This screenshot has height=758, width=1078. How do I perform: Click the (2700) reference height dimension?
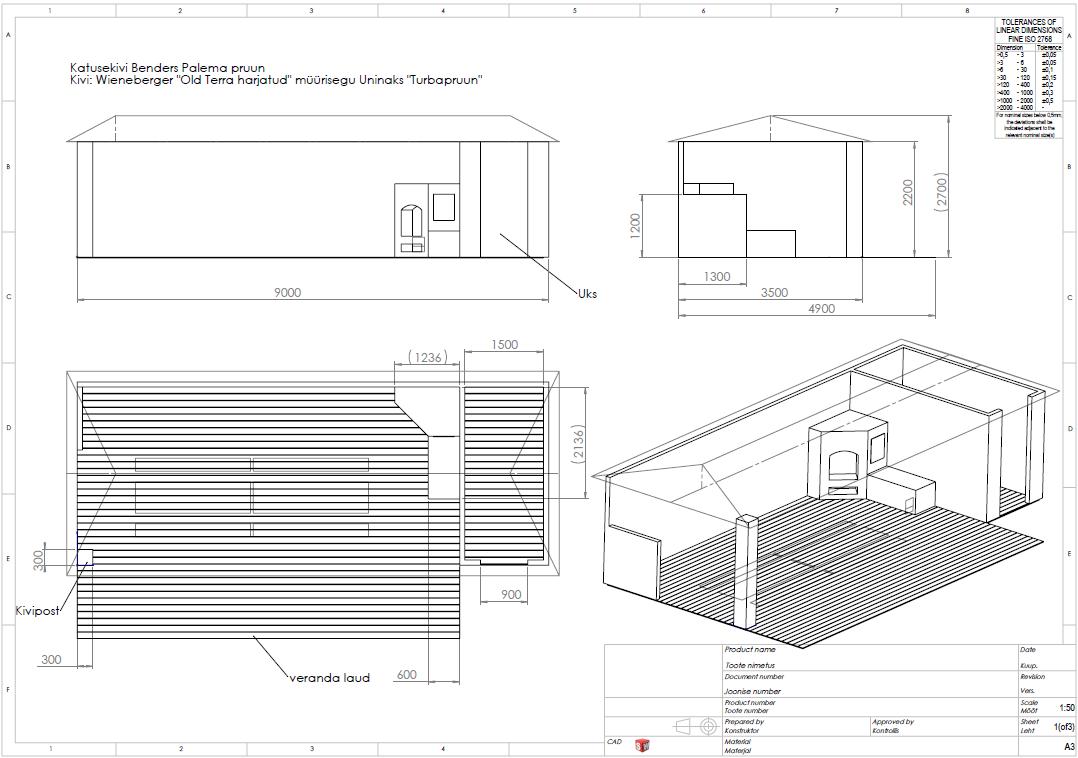click(x=940, y=191)
